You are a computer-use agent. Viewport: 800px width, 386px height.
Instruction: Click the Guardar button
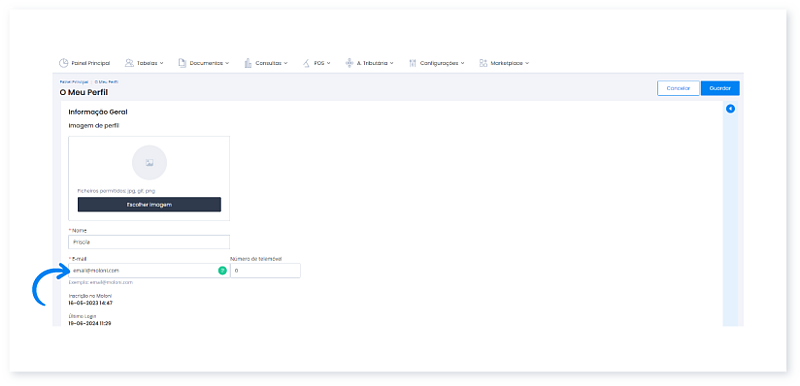720,88
